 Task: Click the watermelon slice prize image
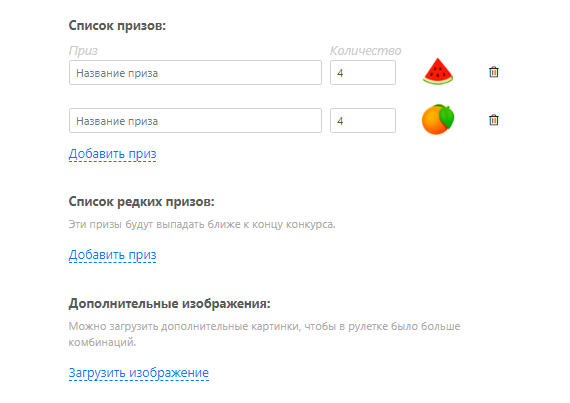coord(438,72)
